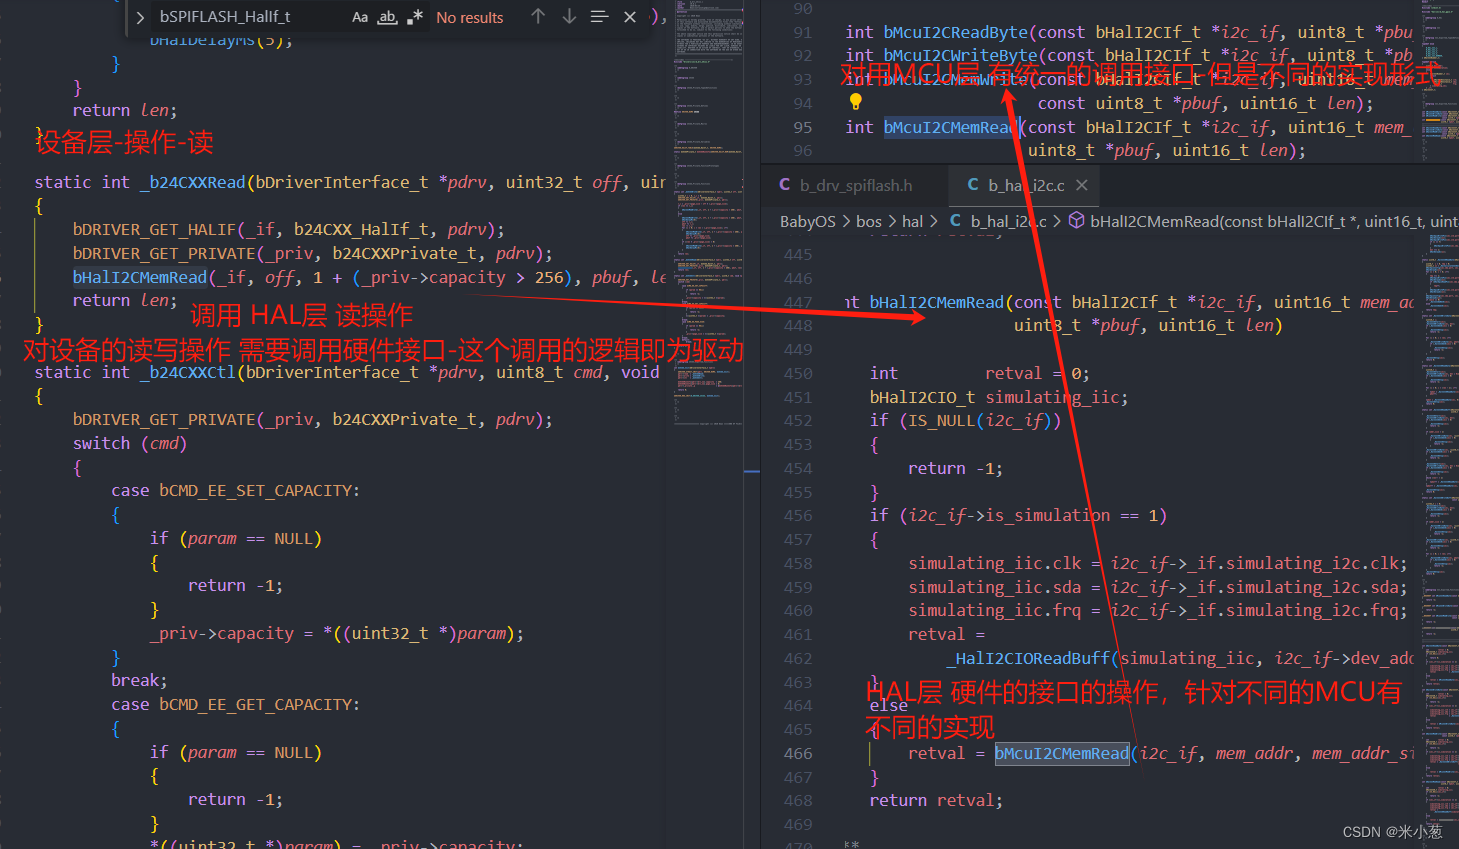Open the BabyOS breadcrumb segment

(807, 221)
